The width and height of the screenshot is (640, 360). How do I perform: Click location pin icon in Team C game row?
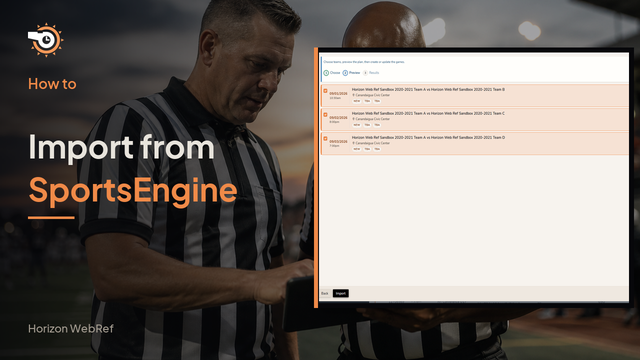pyautogui.click(x=353, y=119)
